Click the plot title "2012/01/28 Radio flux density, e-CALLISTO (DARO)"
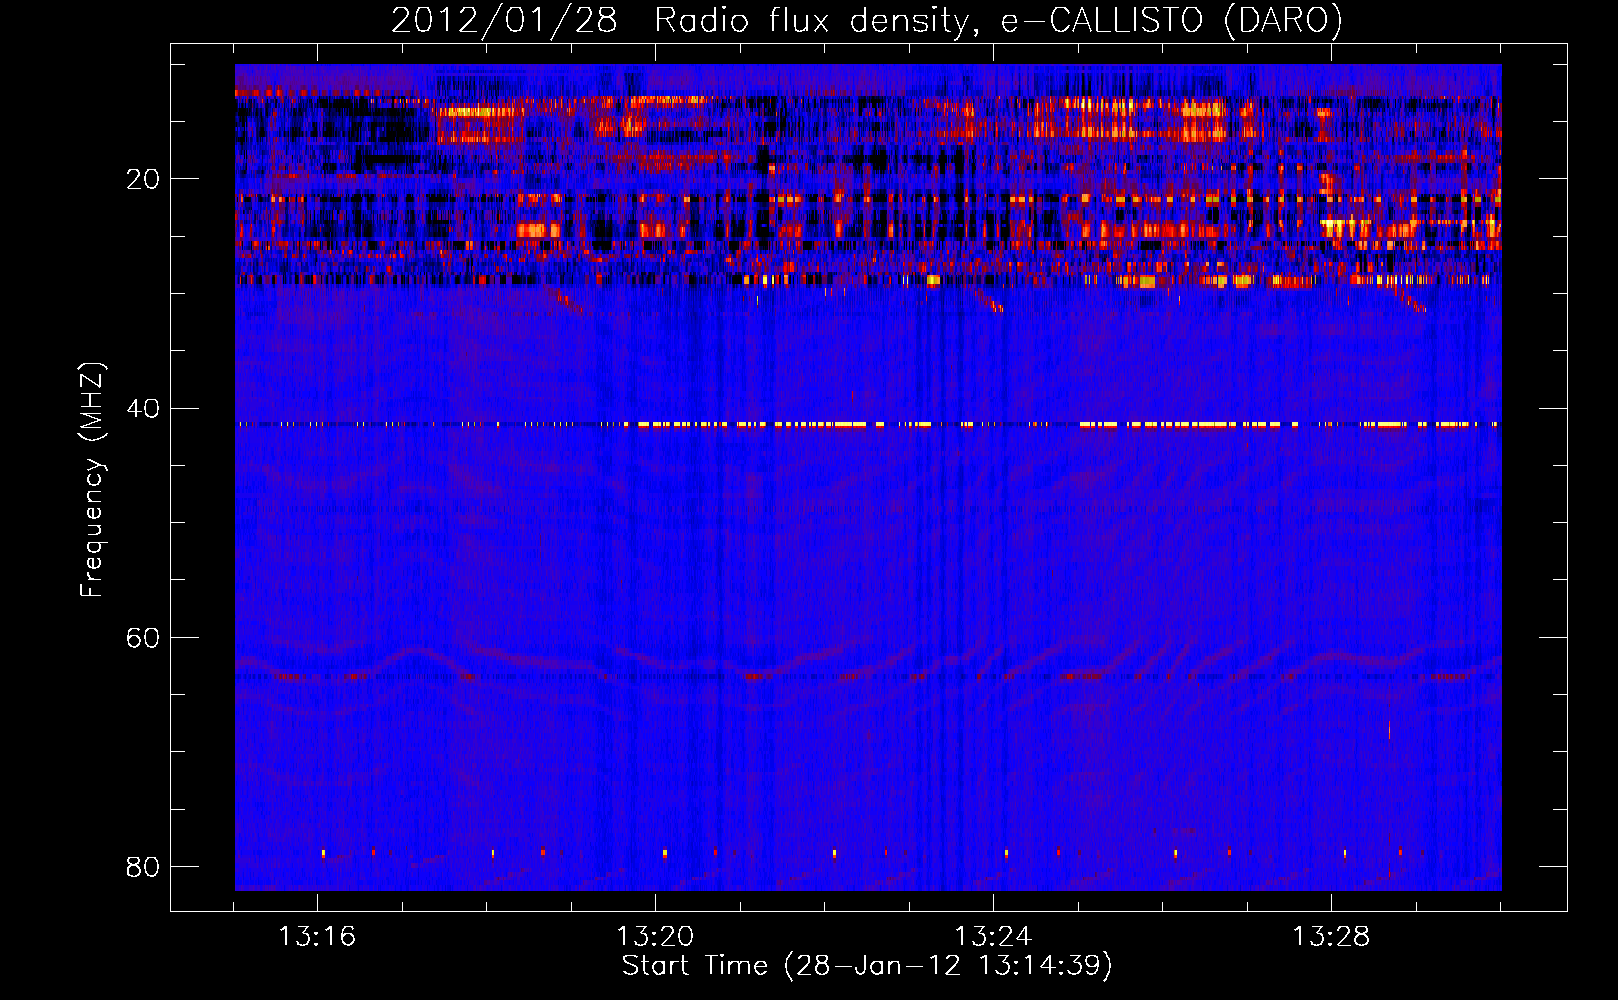 (x=867, y=20)
